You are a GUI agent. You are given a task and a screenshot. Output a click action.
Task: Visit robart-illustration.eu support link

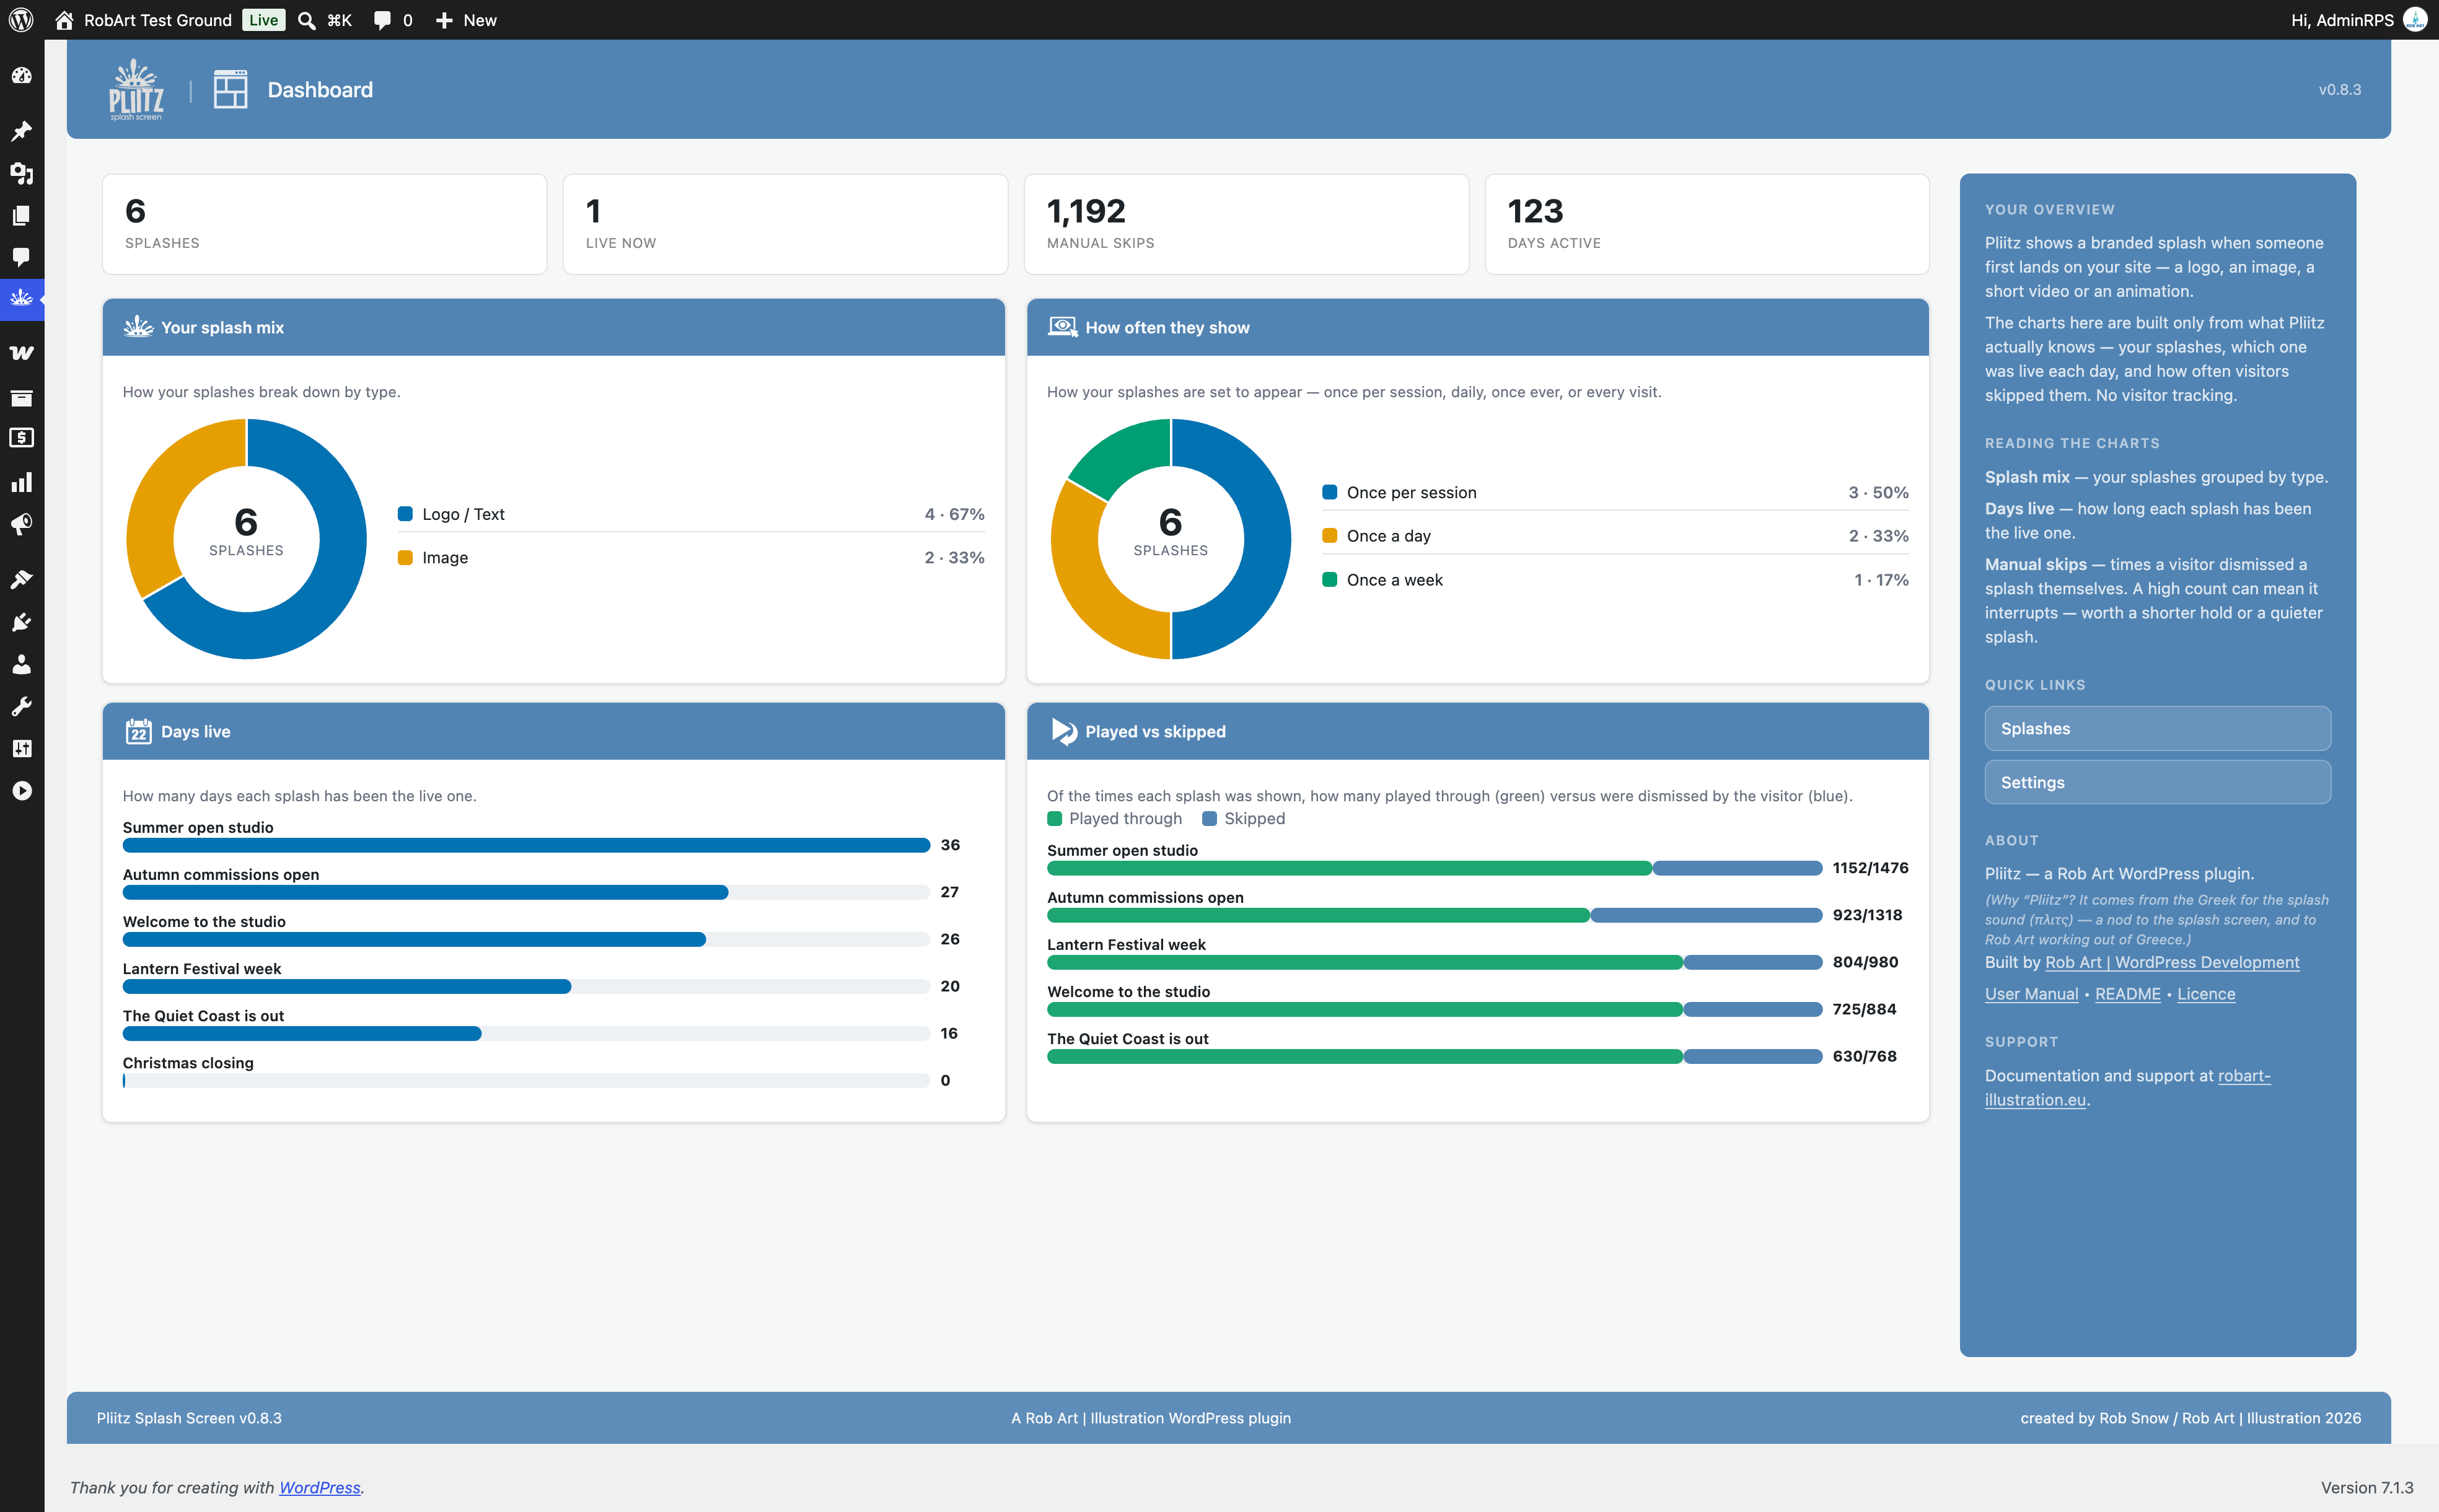[2127, 1088]
